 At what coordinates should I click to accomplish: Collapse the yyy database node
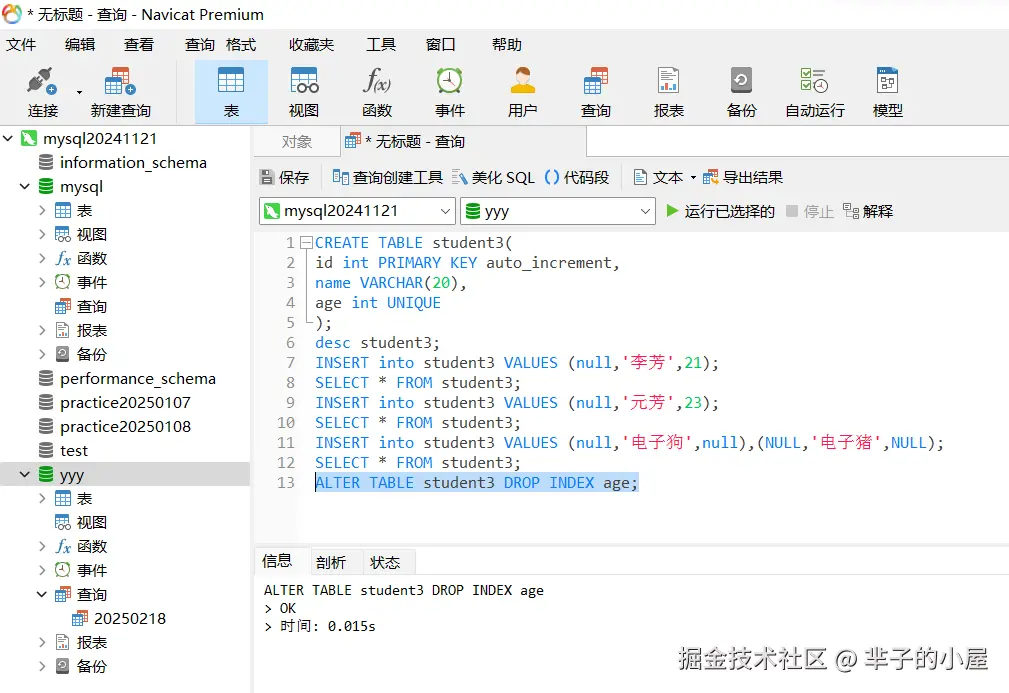point(25,475)
